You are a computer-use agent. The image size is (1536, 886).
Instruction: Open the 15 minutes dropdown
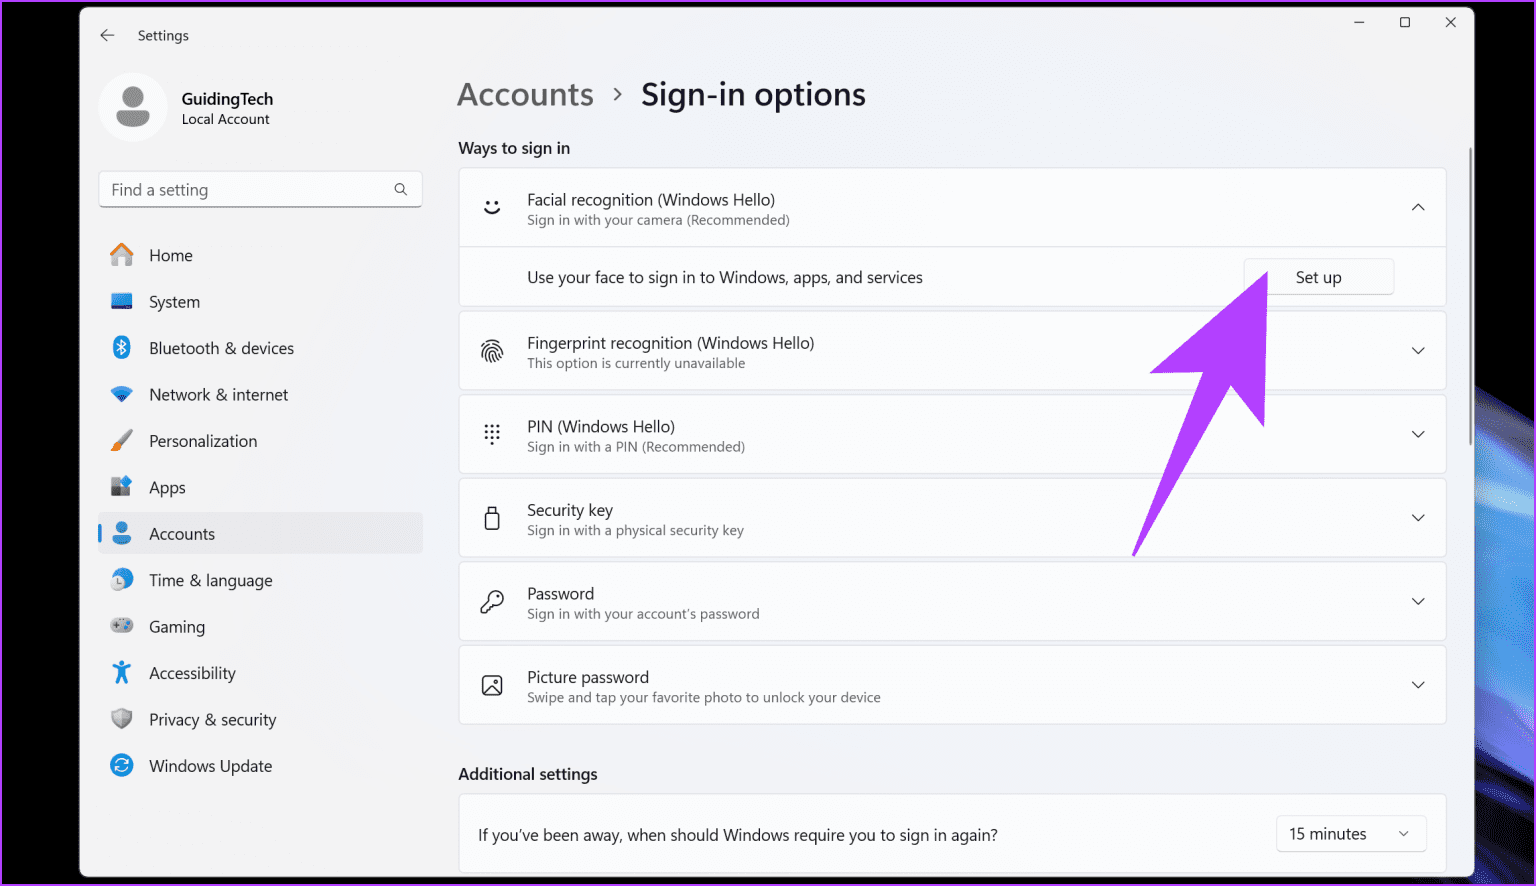(x=1350, y=834)
